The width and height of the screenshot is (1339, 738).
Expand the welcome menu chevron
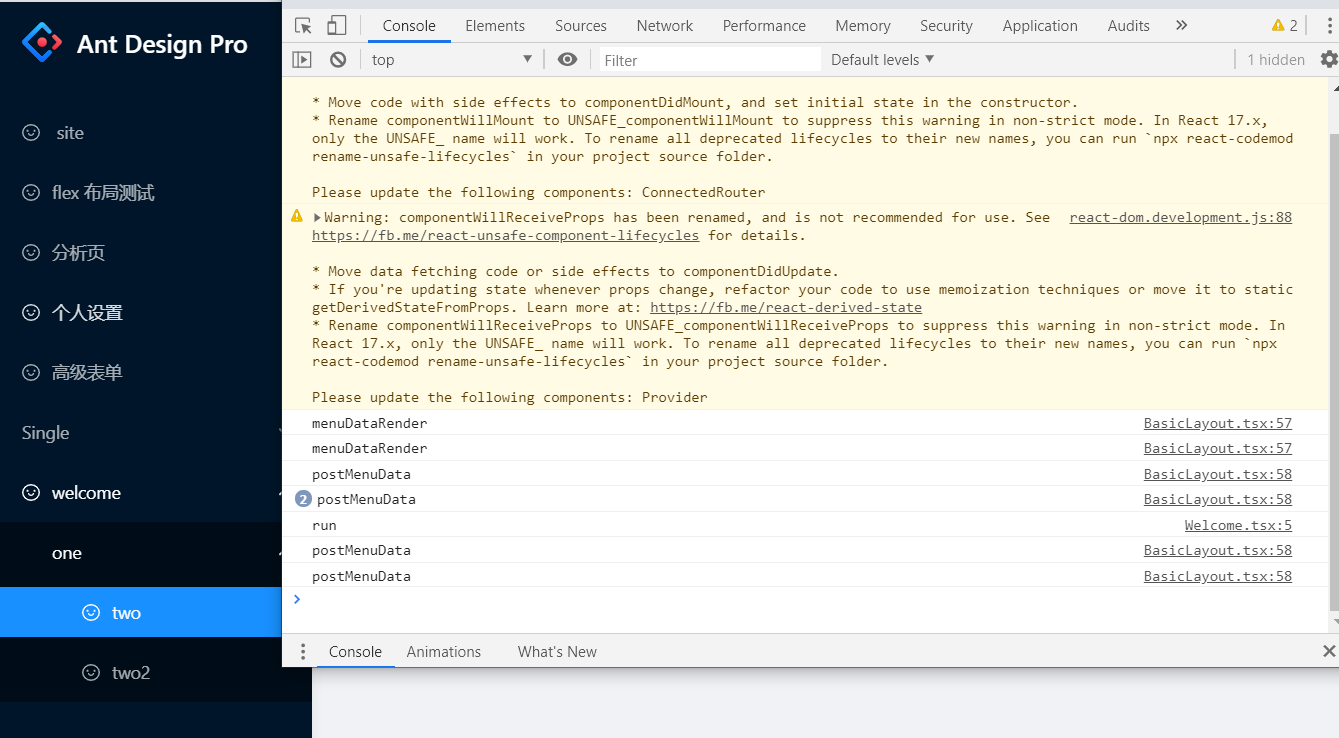pyautogui.click(x=283, y=492)
